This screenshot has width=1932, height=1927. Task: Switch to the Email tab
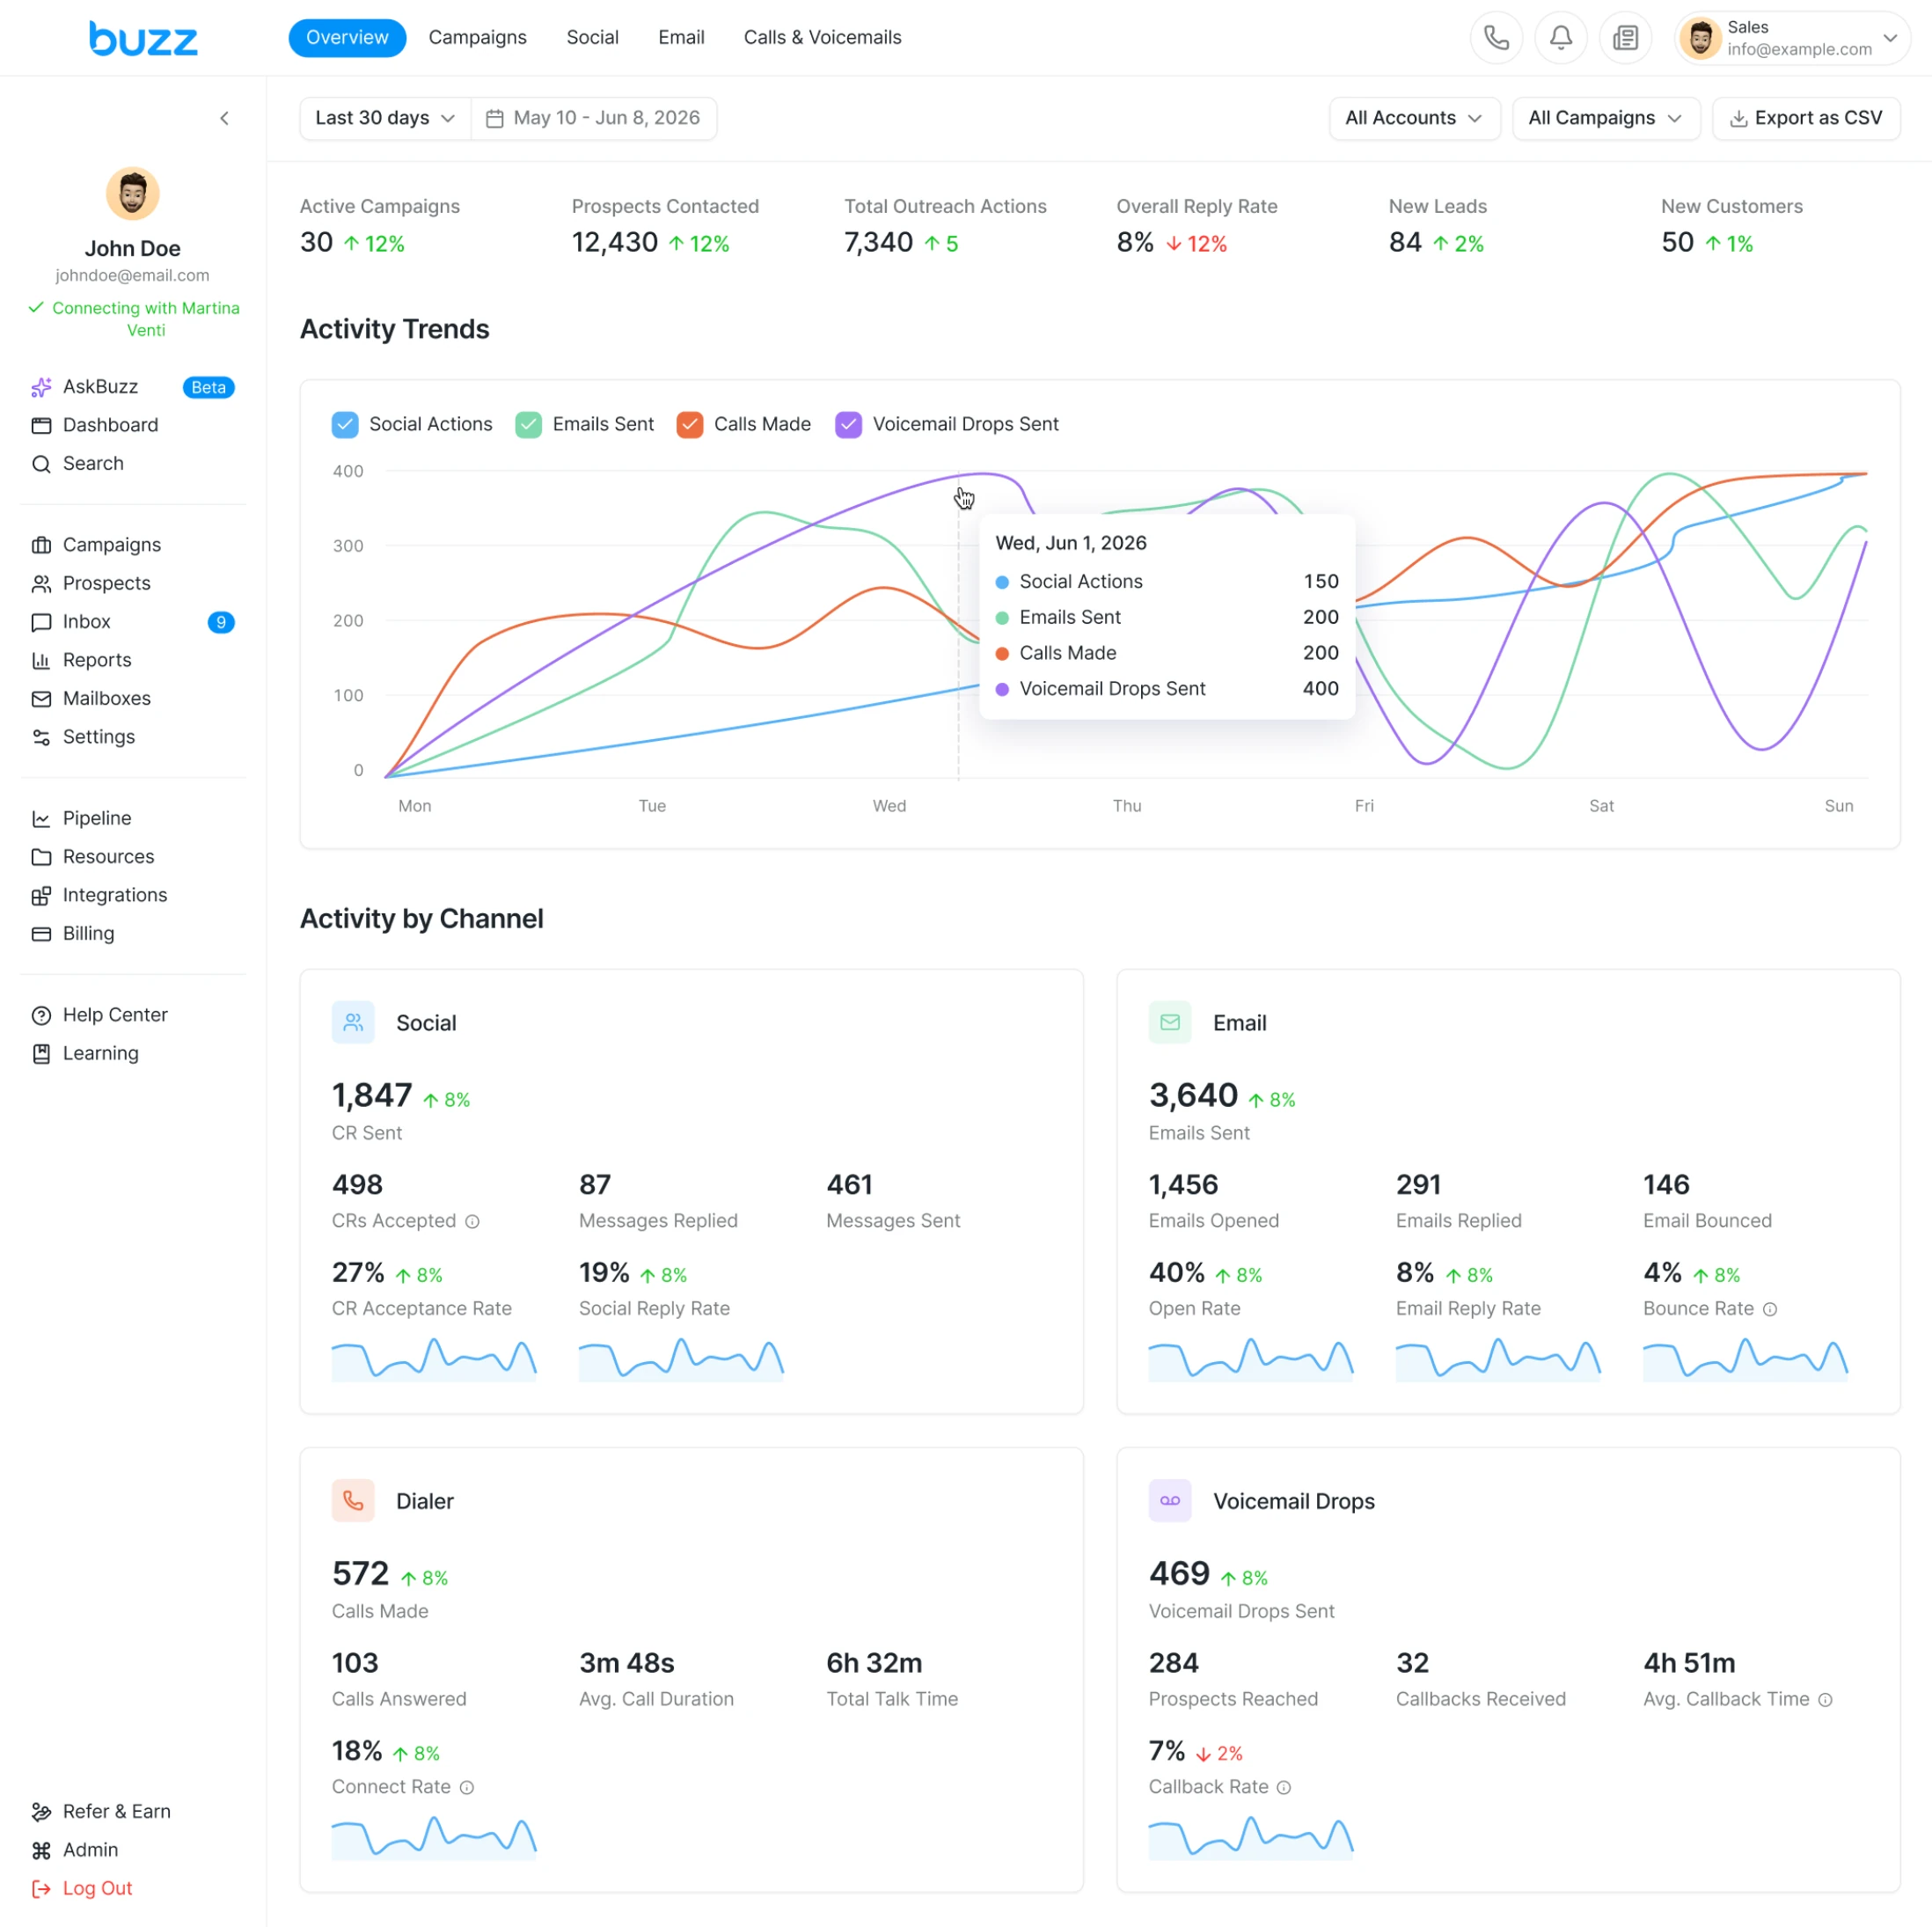point(681,38)
